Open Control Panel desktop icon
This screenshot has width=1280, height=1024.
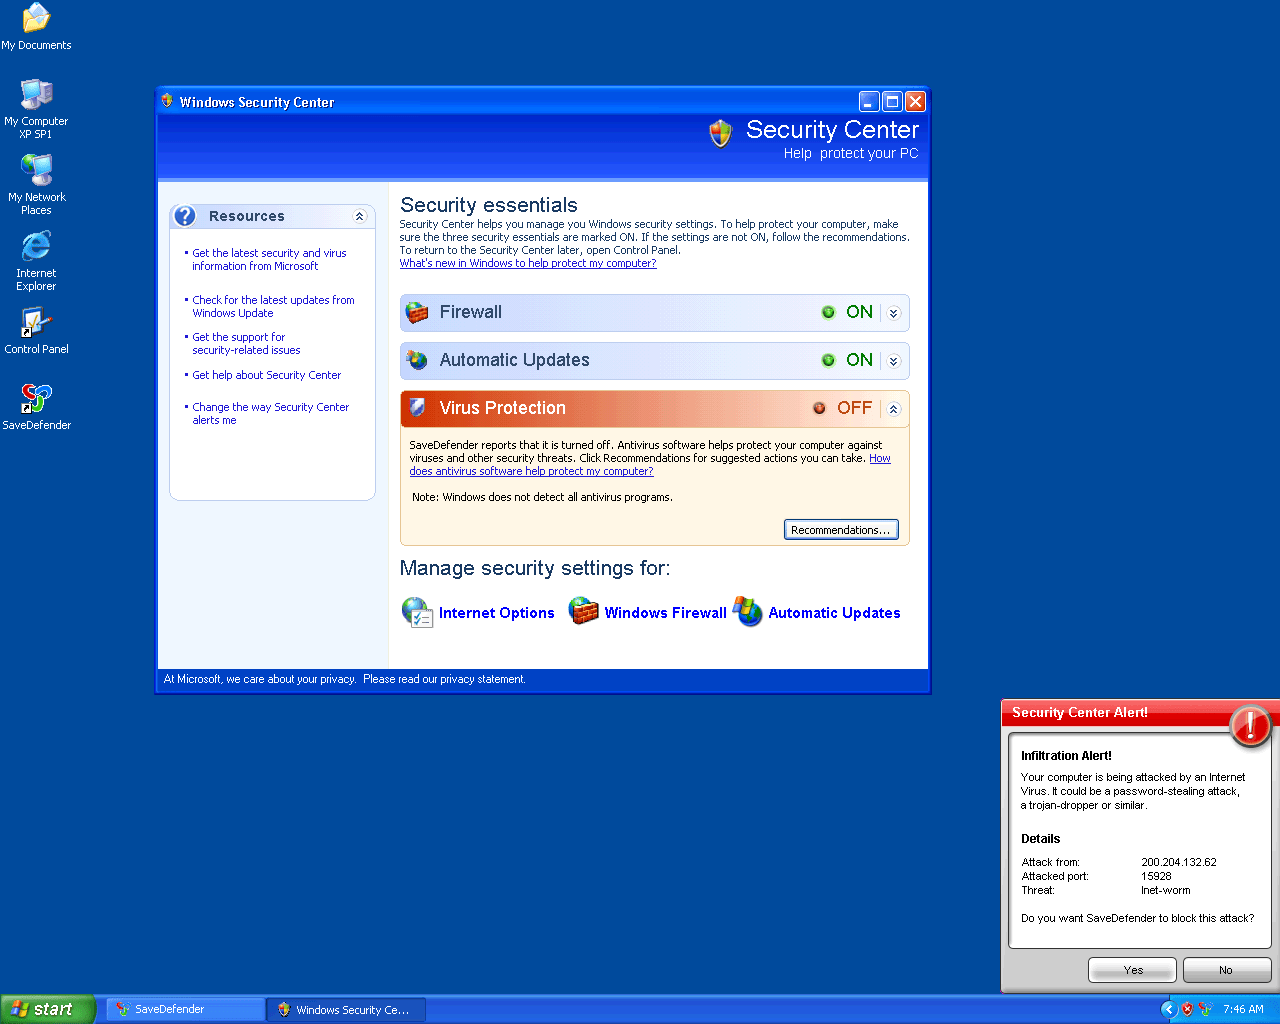[36, 323]
